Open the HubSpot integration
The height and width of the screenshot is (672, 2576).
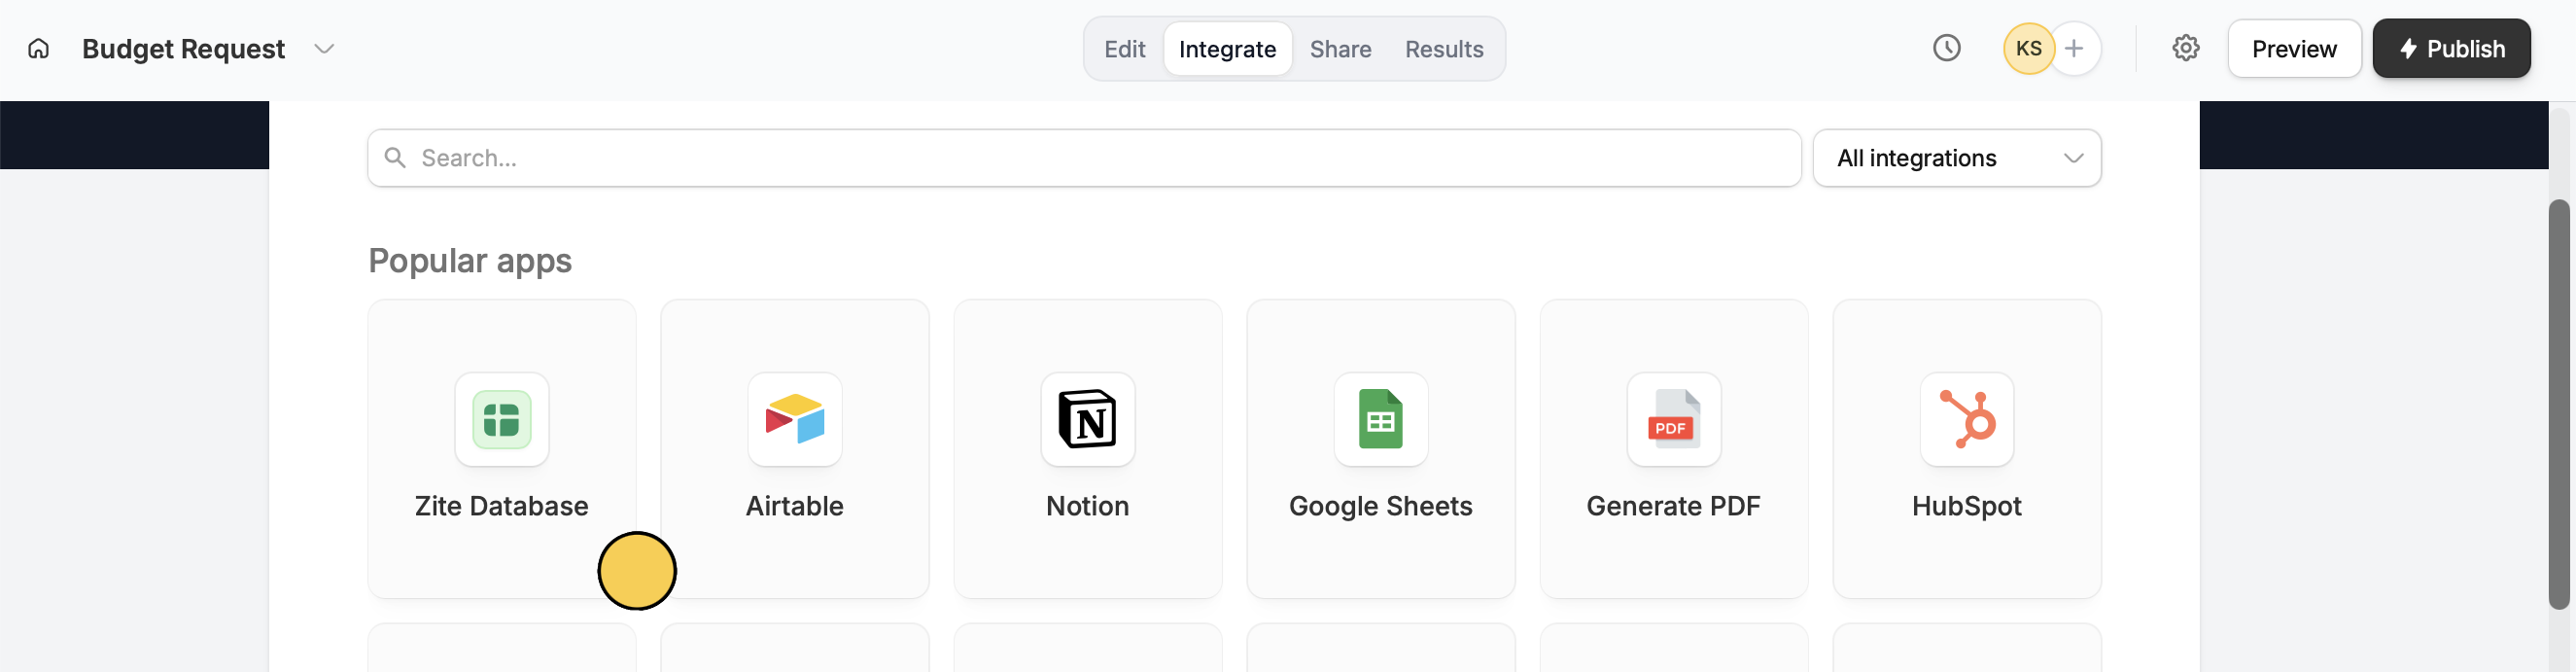tap(1966, 447)
